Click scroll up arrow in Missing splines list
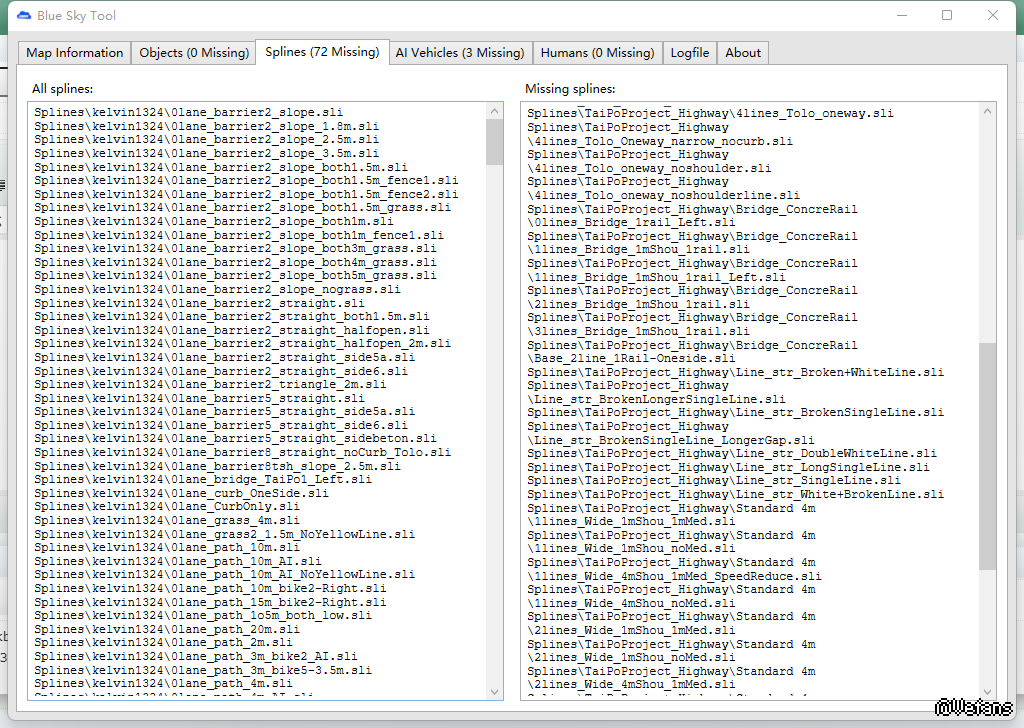1024x728 pixels. pos(987,110)
